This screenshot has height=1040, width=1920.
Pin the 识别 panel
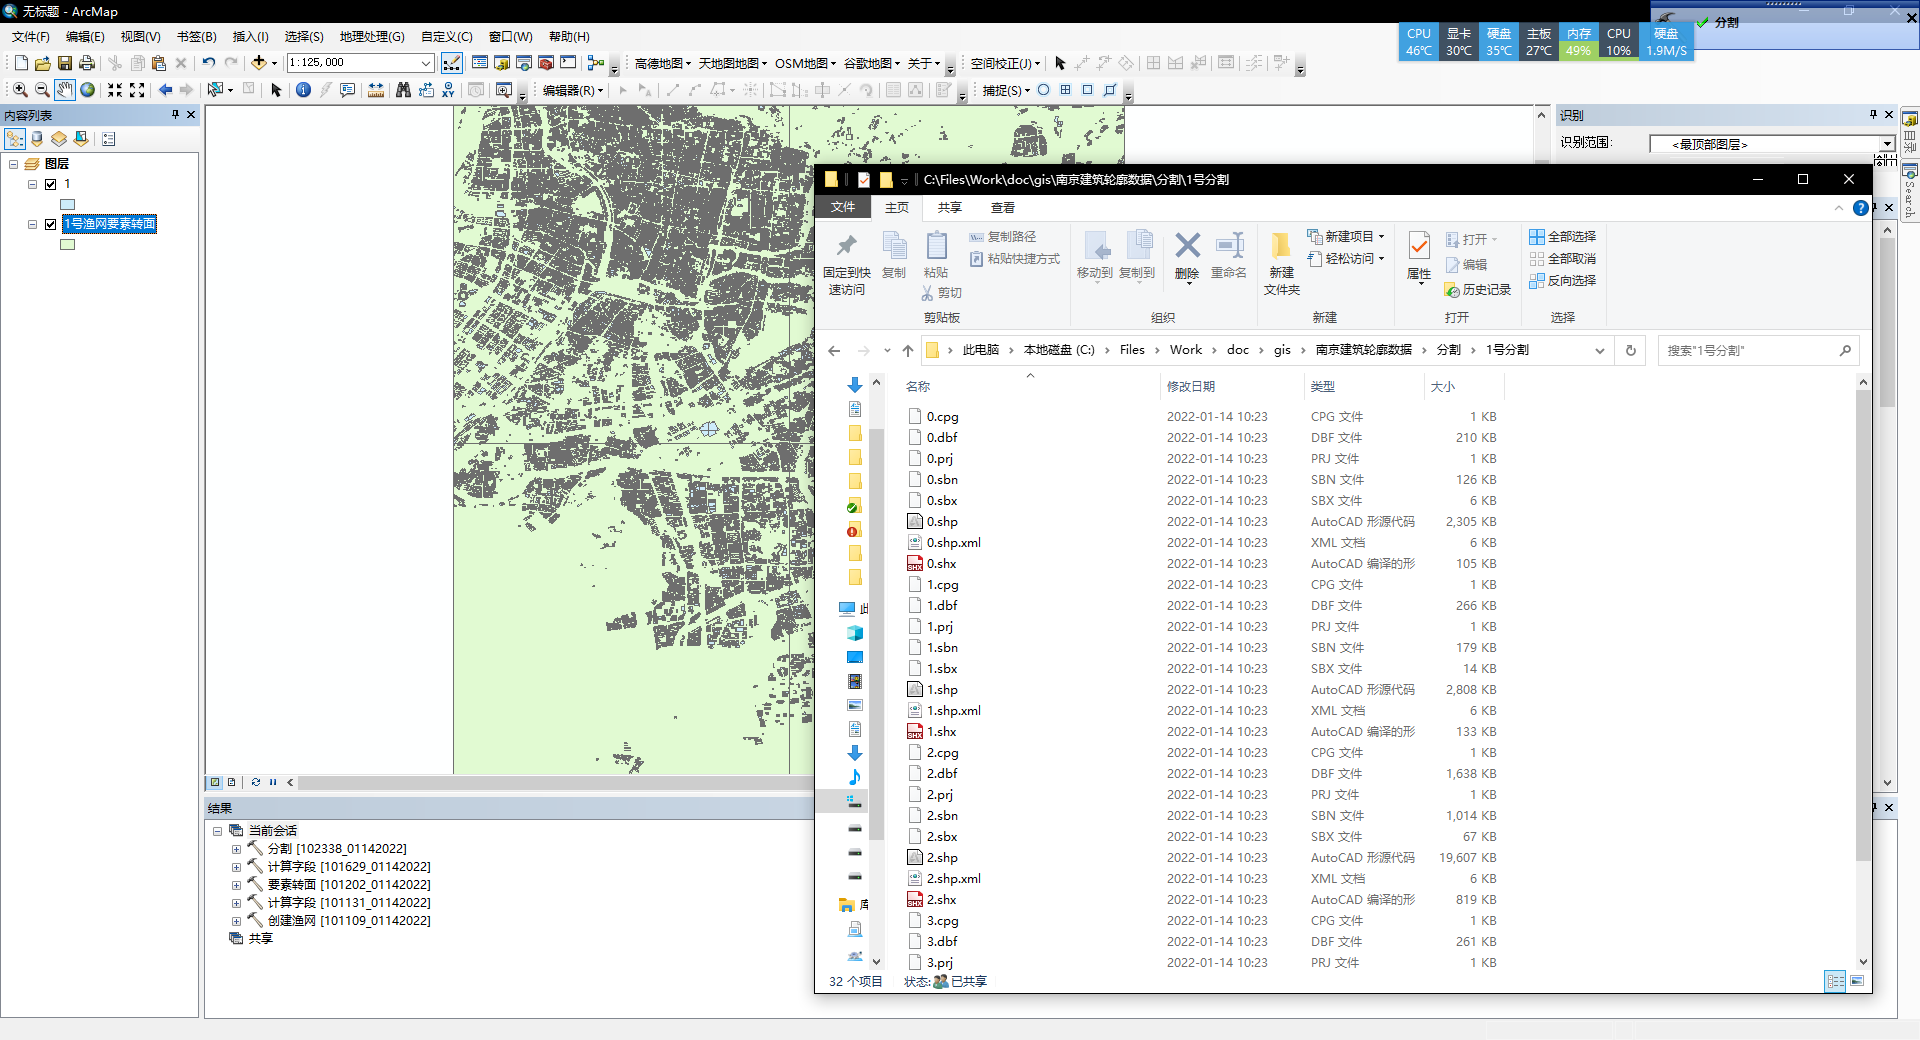[1873, 115]
